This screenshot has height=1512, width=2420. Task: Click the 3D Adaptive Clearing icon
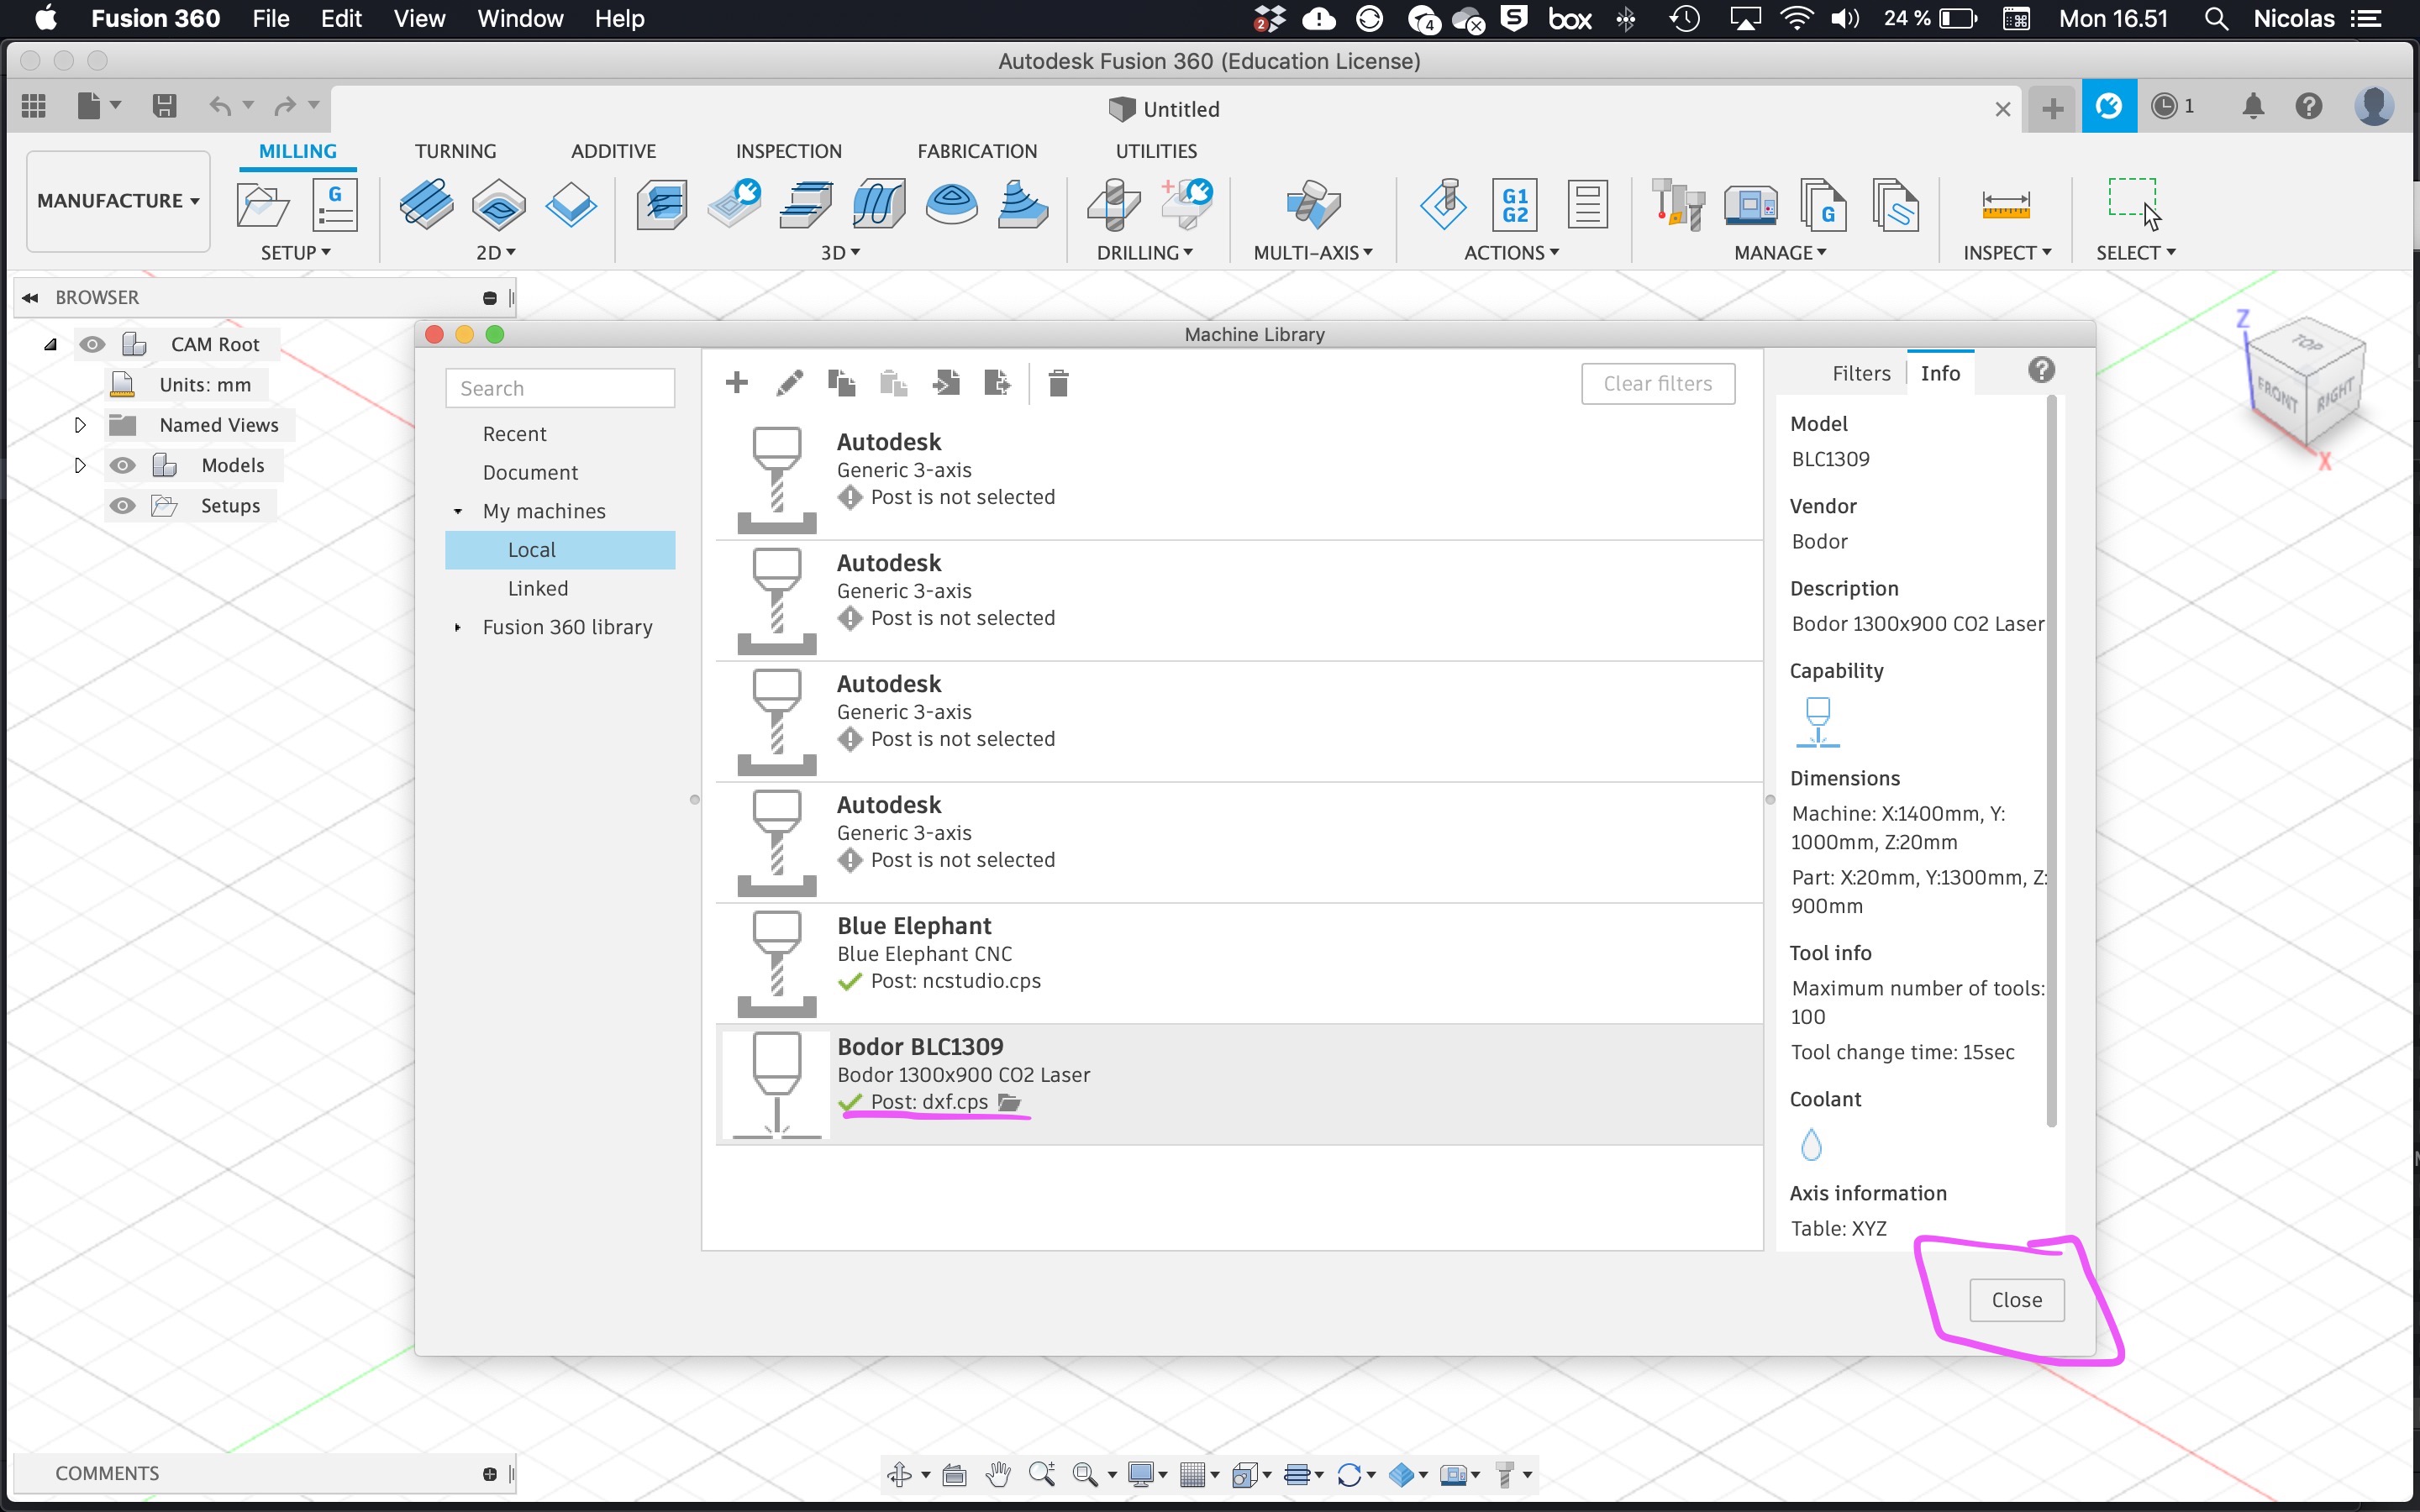pyautogui.click(x=662, y=205)
